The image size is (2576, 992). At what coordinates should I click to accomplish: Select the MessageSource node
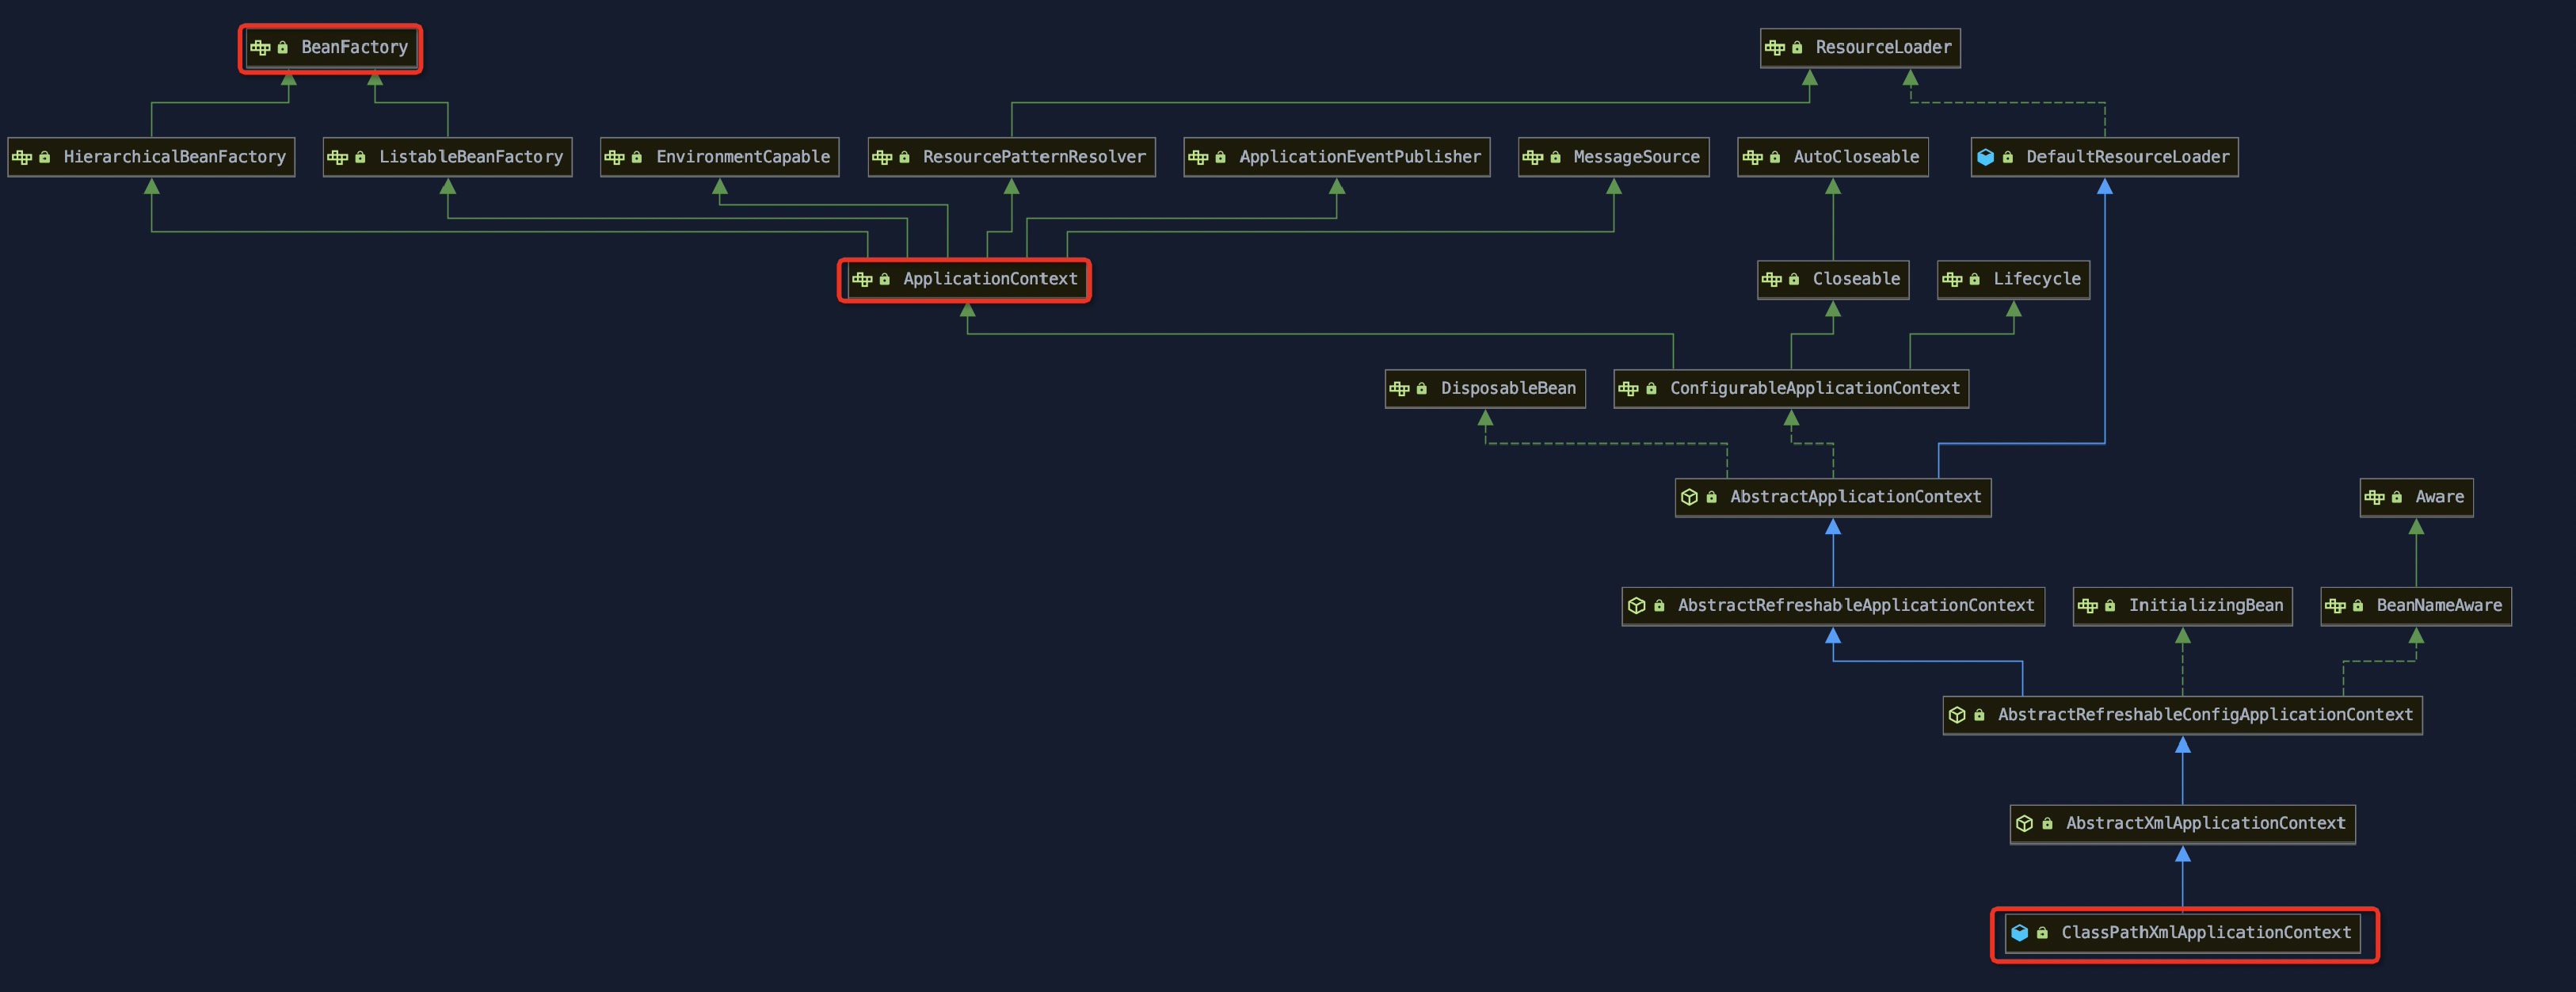click(x=1613, y=157)
